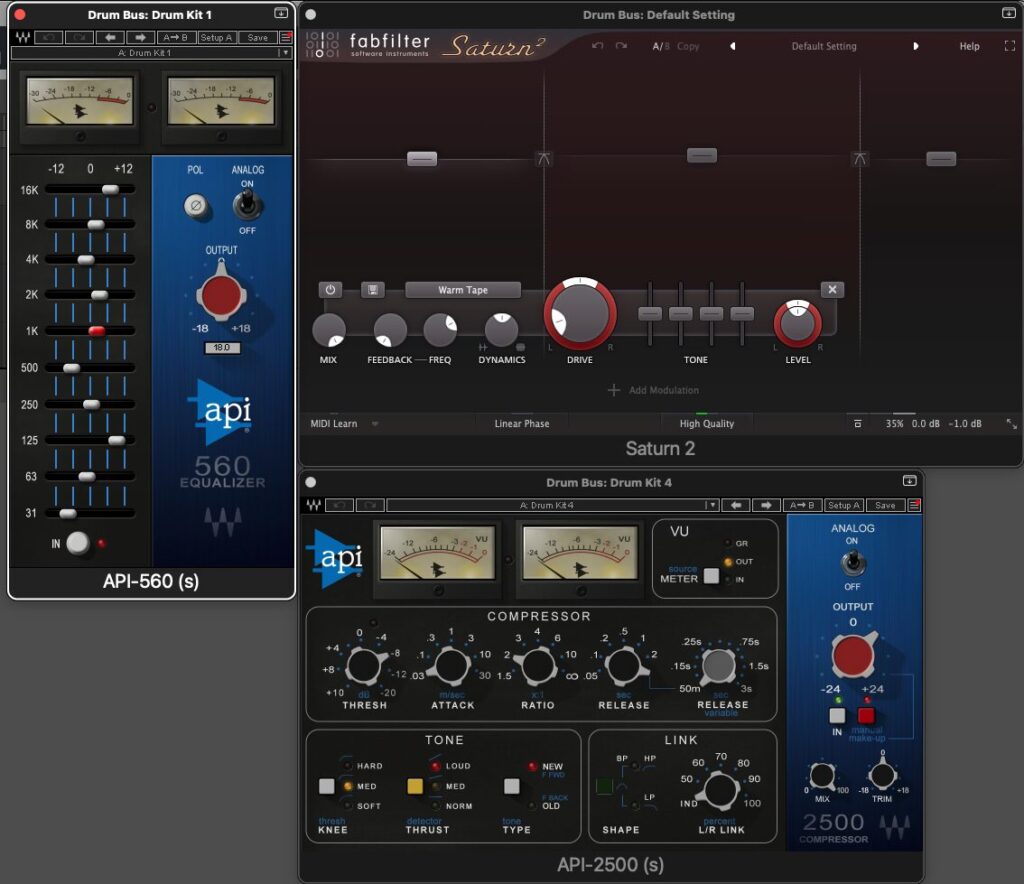1024x884 pixels.
Task: Toggle the yellow THRUST detector button
Action: [x=415, y=786]
